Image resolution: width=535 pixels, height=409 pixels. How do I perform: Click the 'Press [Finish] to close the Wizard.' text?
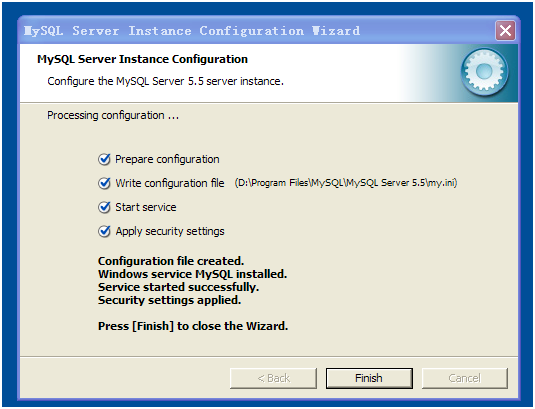pos(193,326)
